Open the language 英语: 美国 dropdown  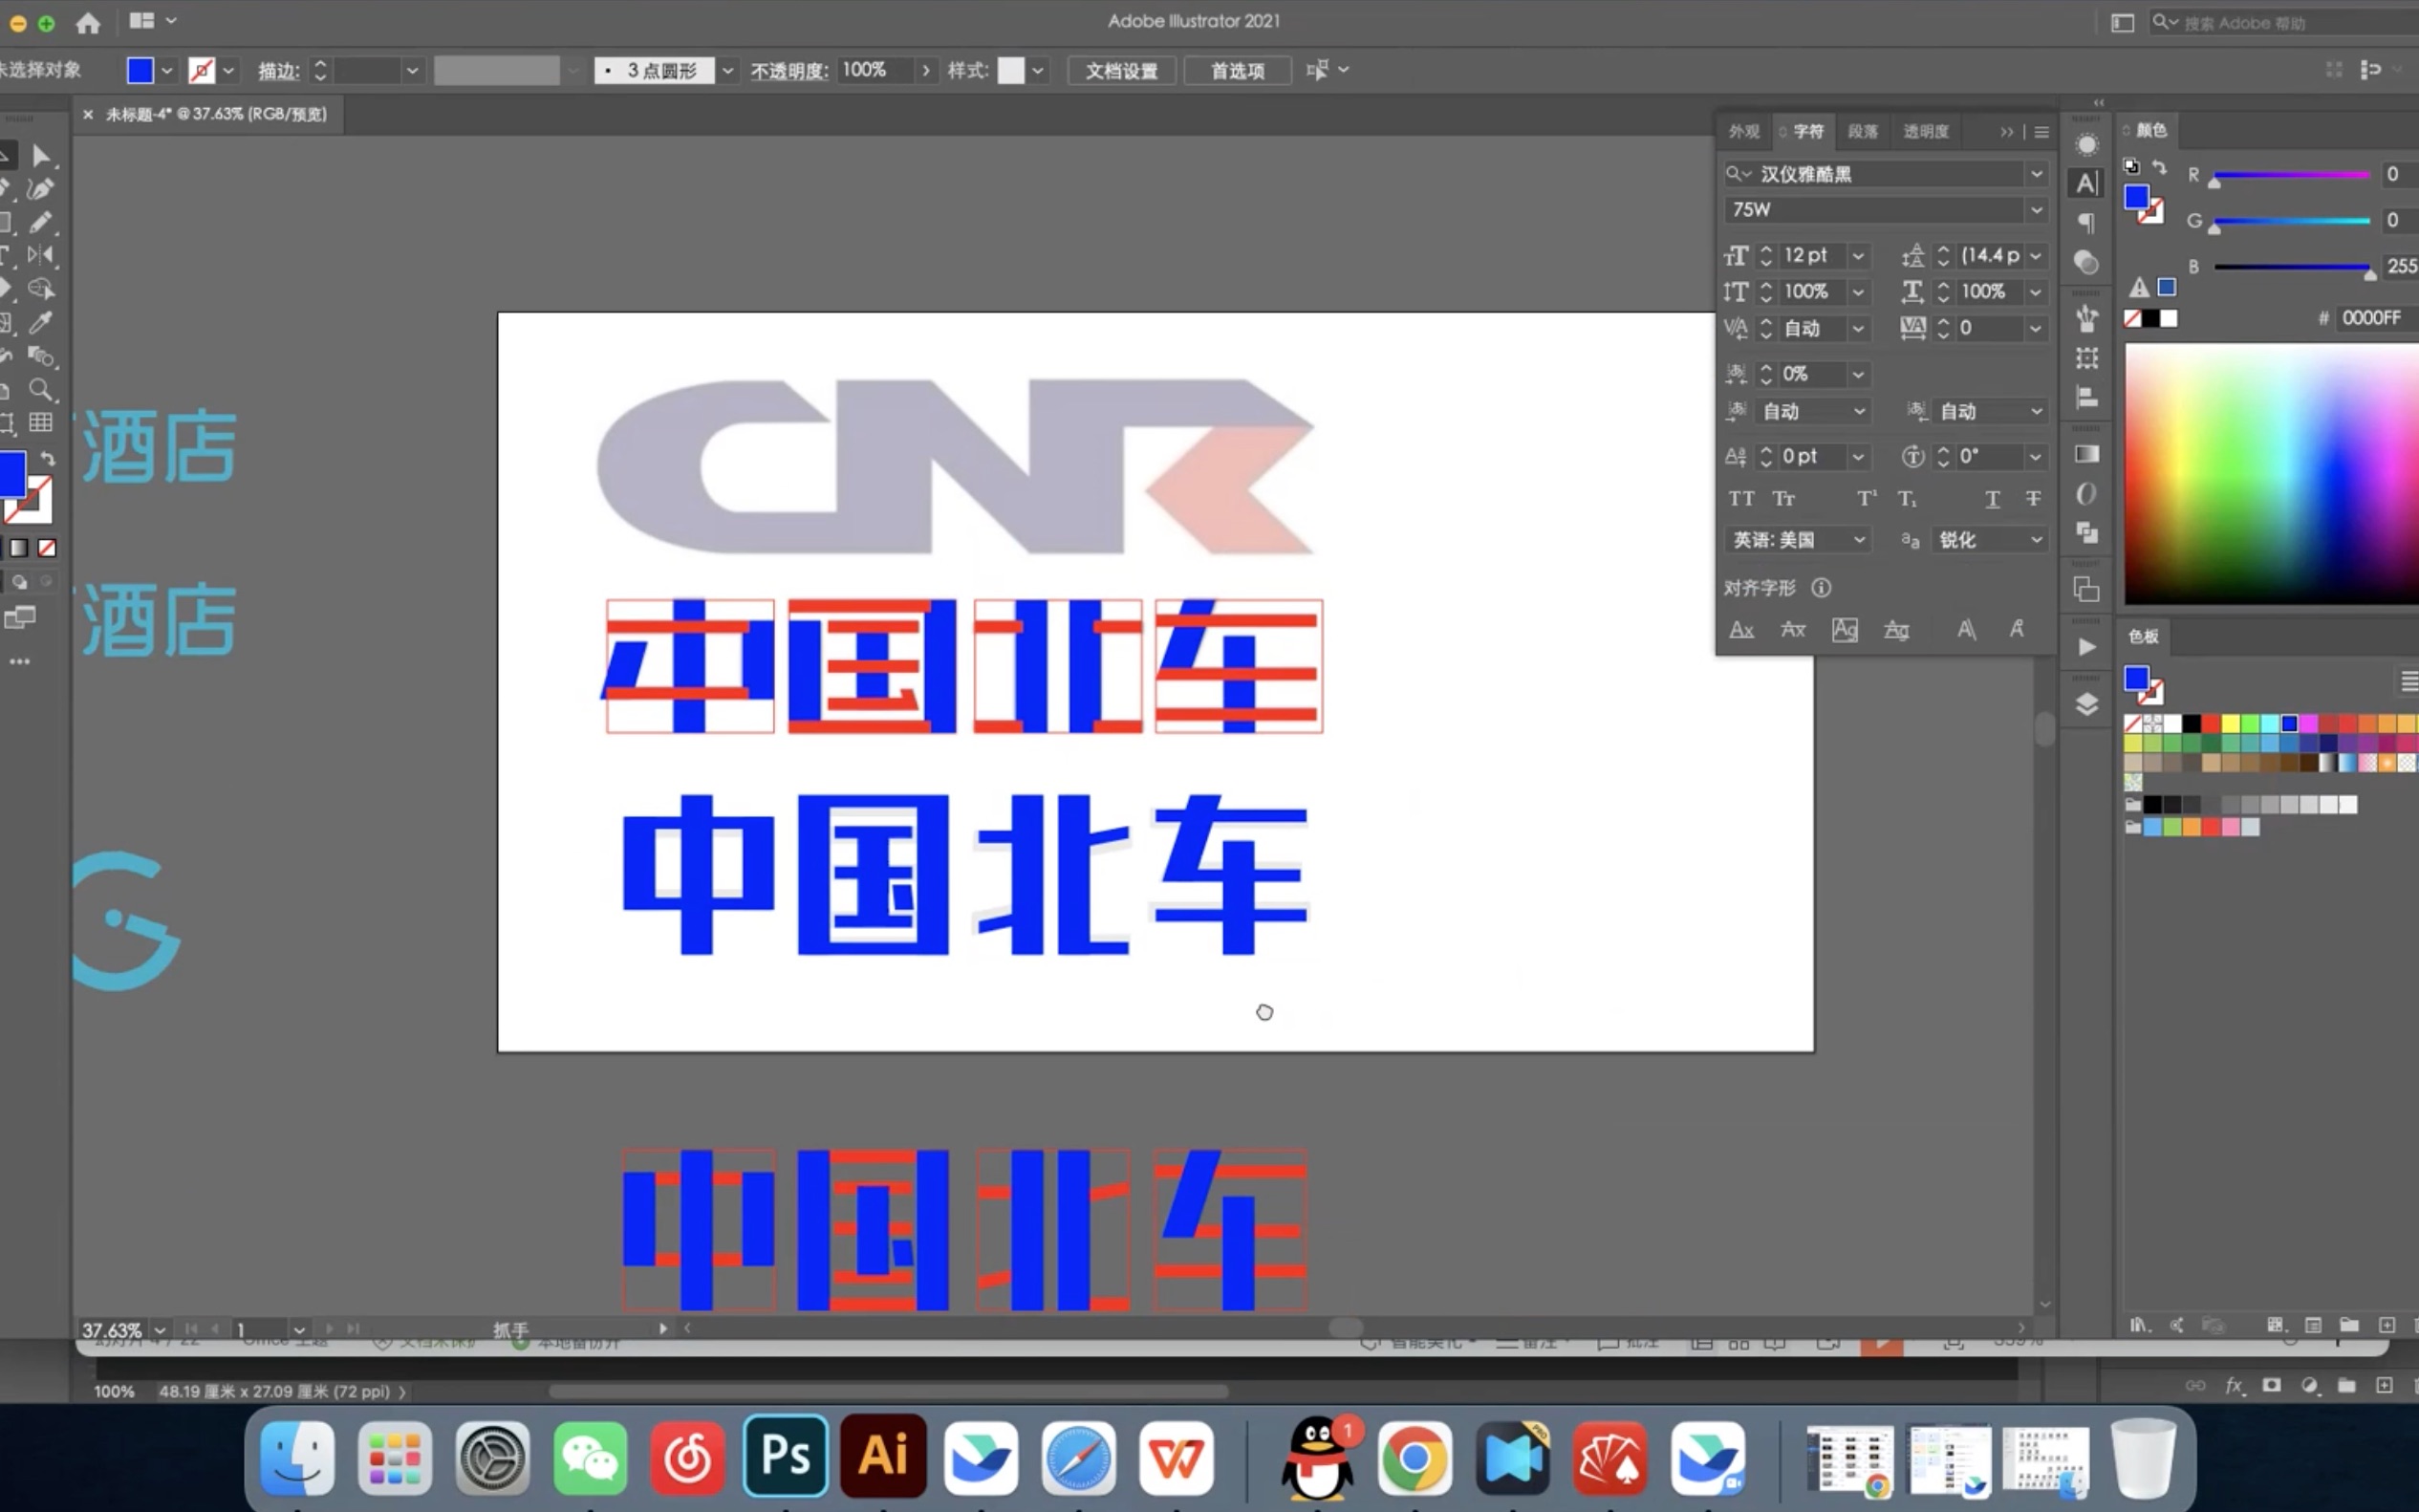coord(1798,540)
